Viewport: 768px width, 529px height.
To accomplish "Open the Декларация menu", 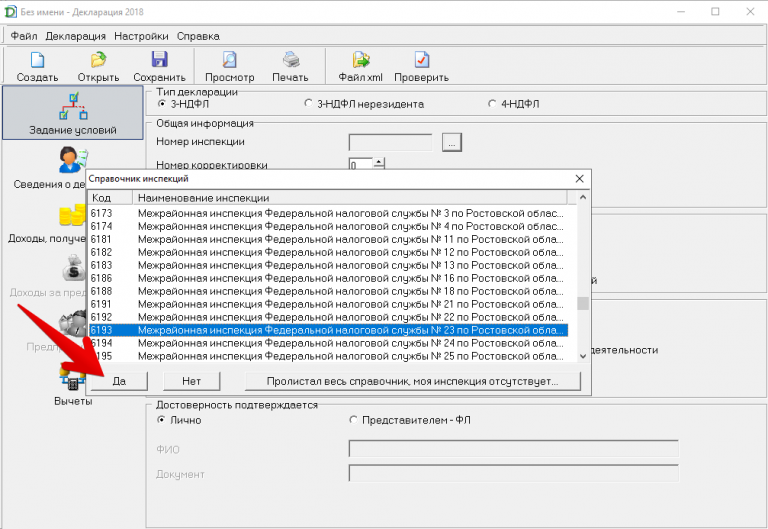I will [76, 36].
